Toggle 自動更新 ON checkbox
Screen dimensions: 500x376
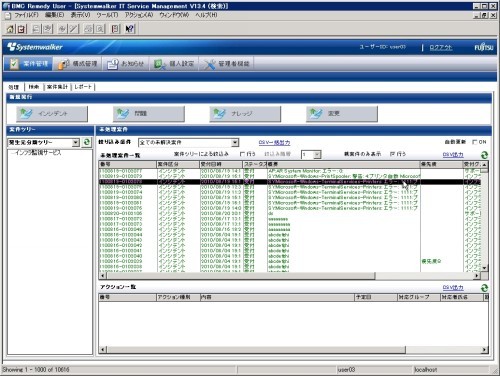click(x=475, y=142)
